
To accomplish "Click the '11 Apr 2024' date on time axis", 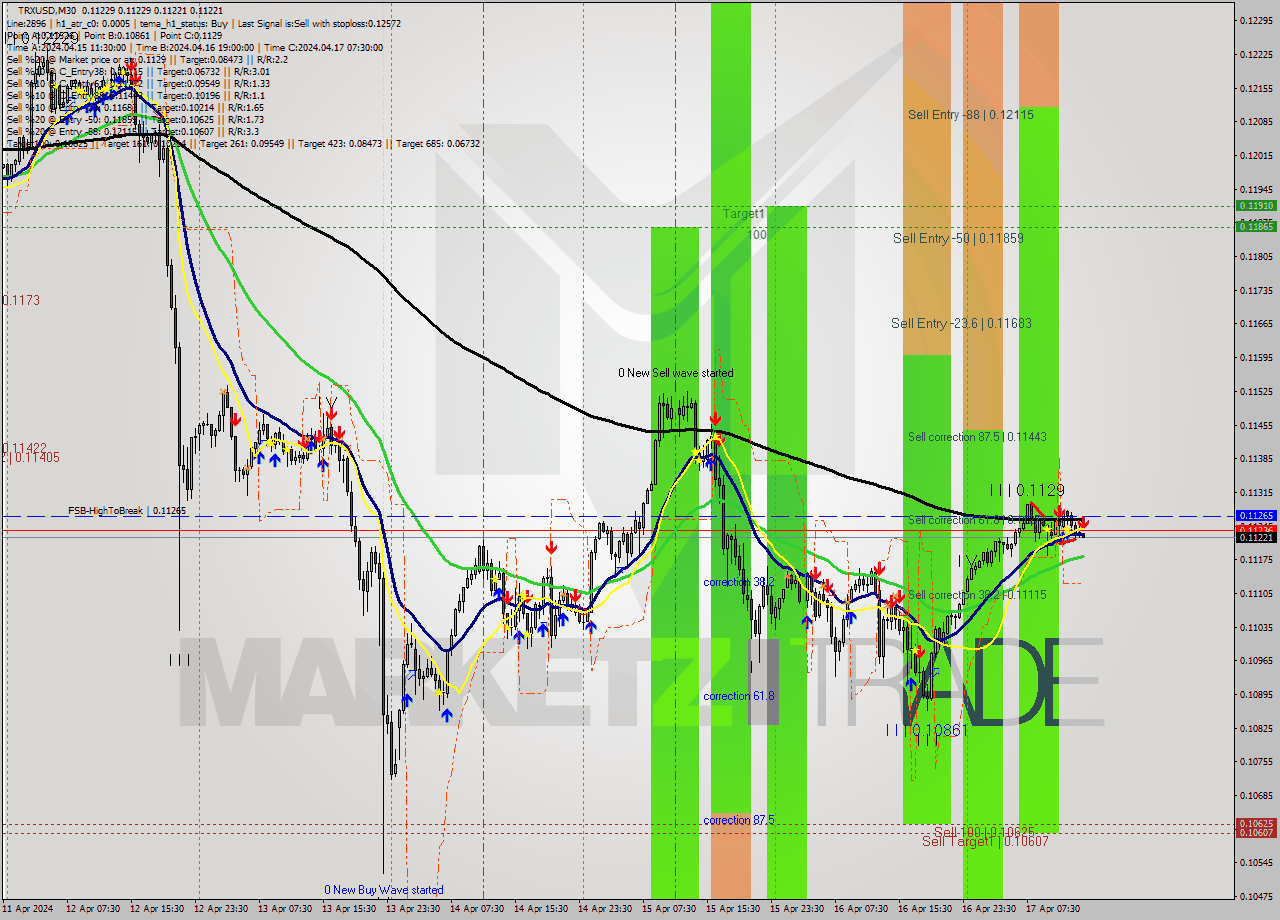I will point(27,909).
